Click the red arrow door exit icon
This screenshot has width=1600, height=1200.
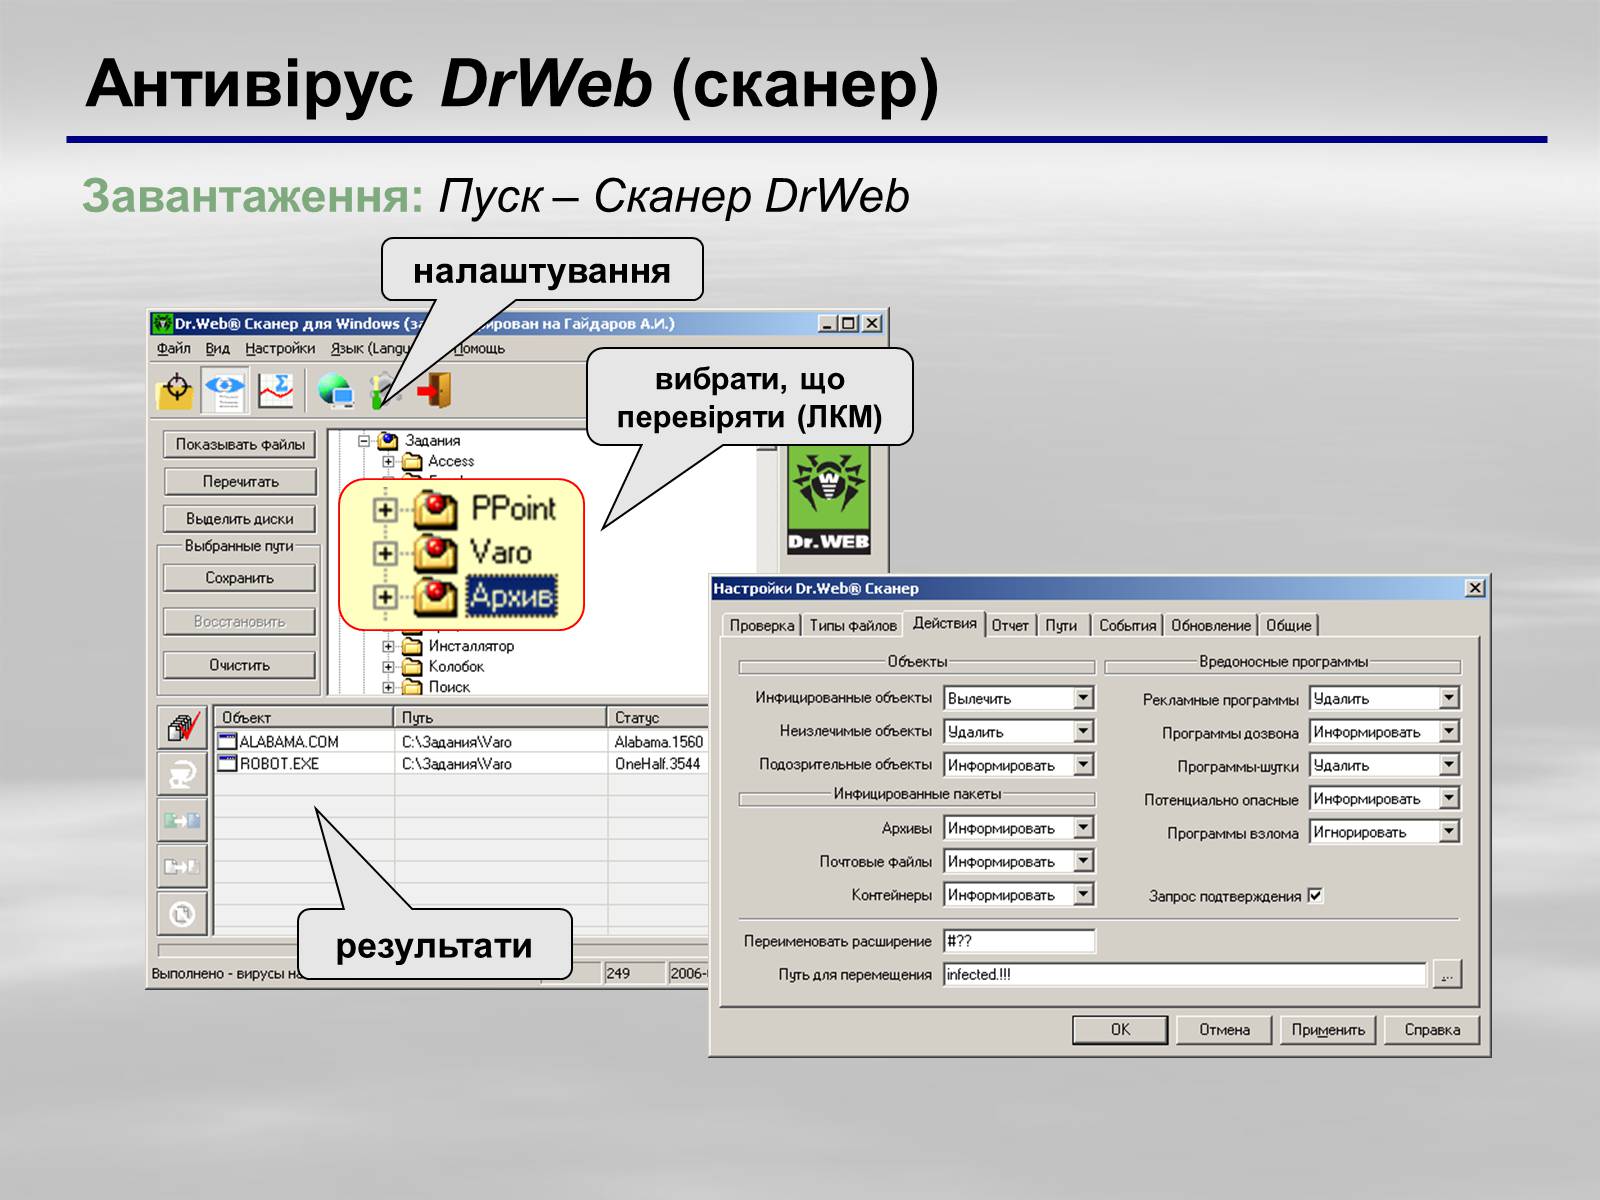[436, 389]
